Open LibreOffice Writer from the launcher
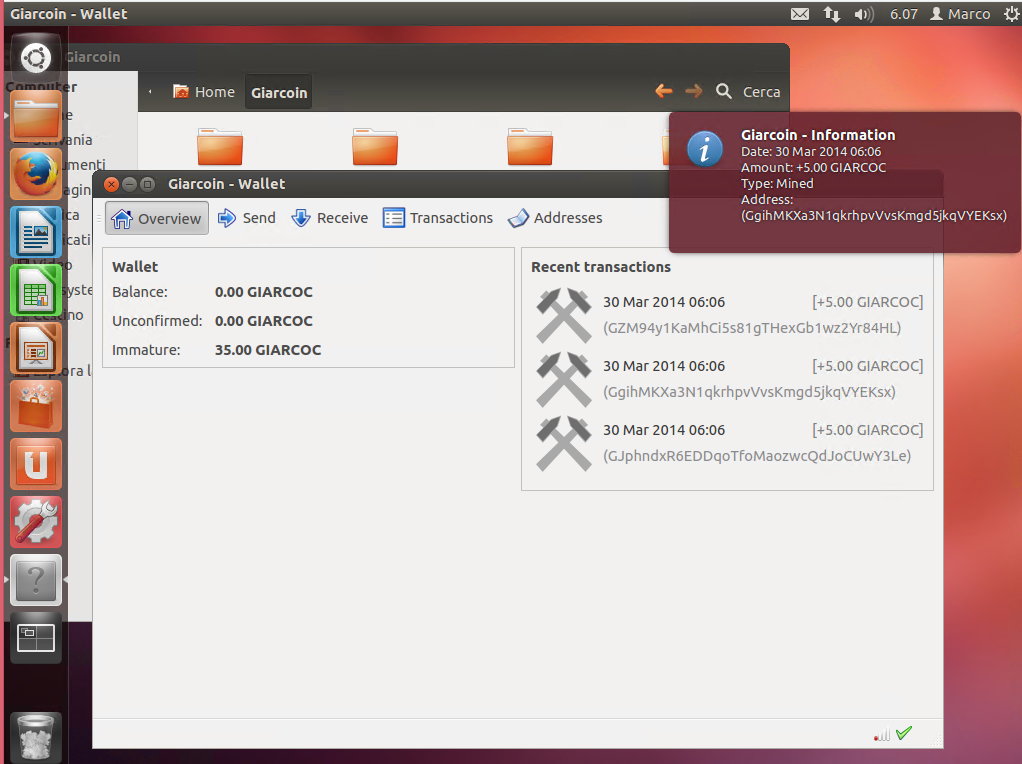 tap(36, 232)
